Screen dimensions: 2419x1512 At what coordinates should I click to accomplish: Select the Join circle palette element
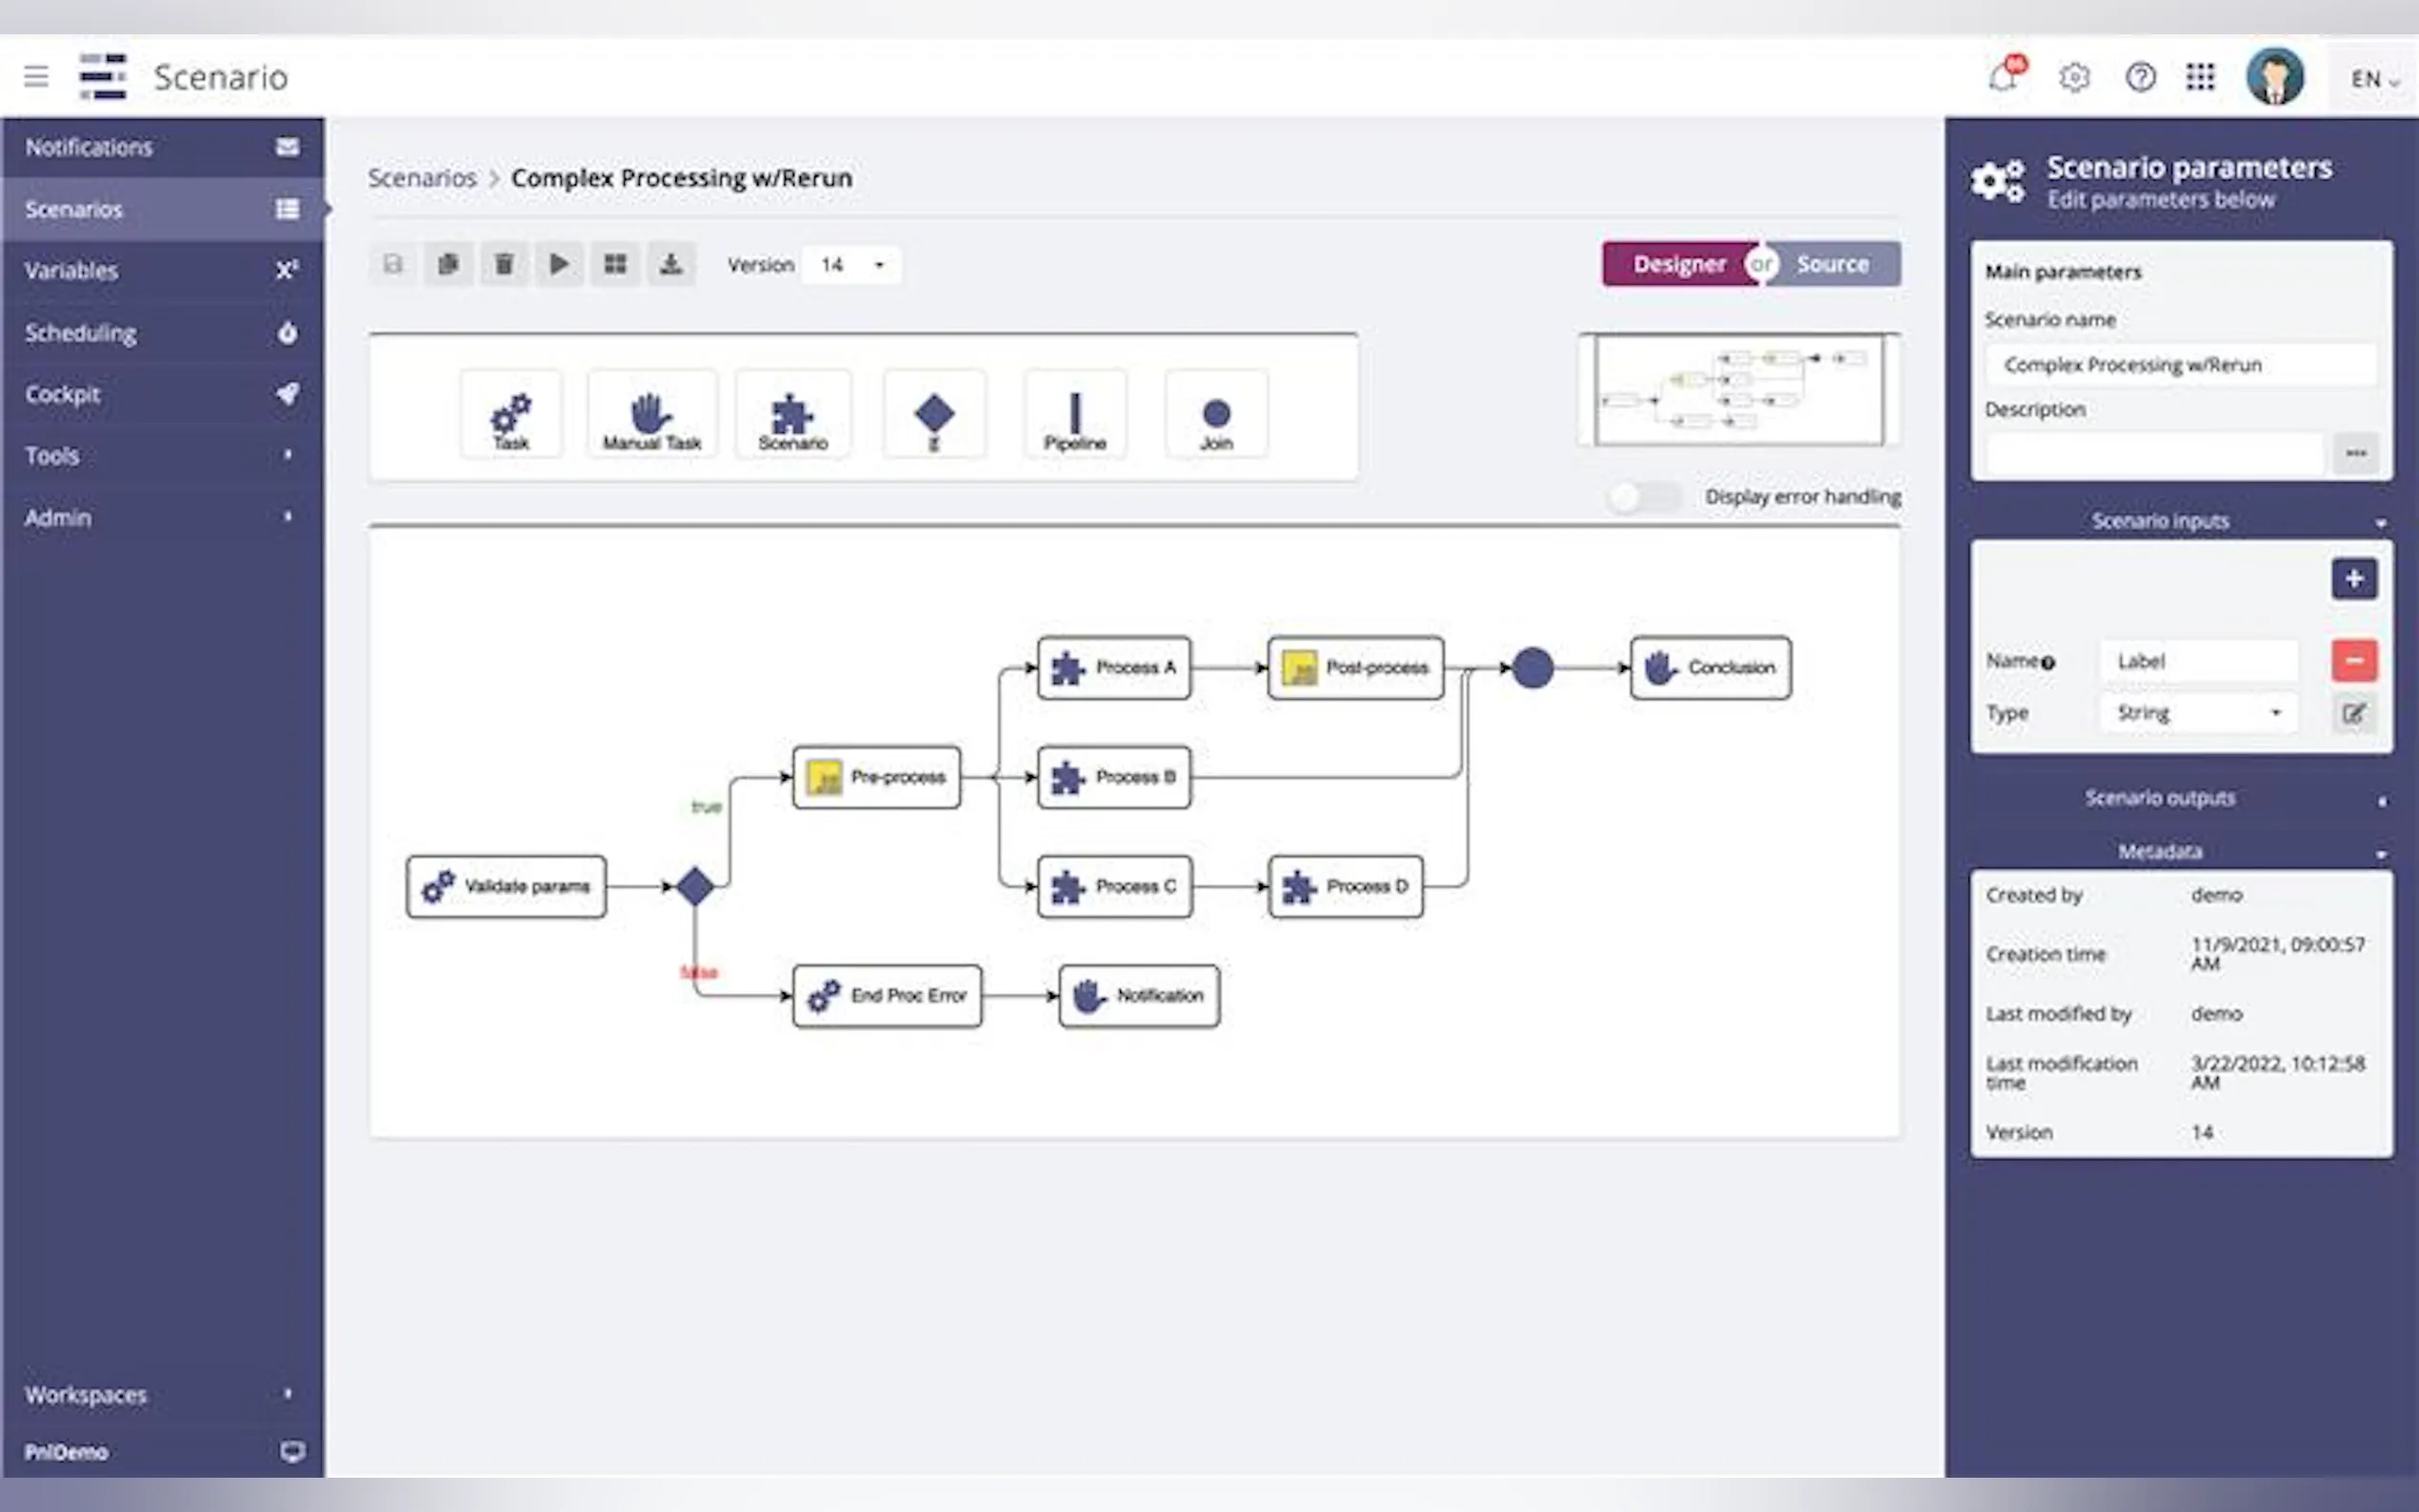pyautogui.click(x=1216, y=415)
